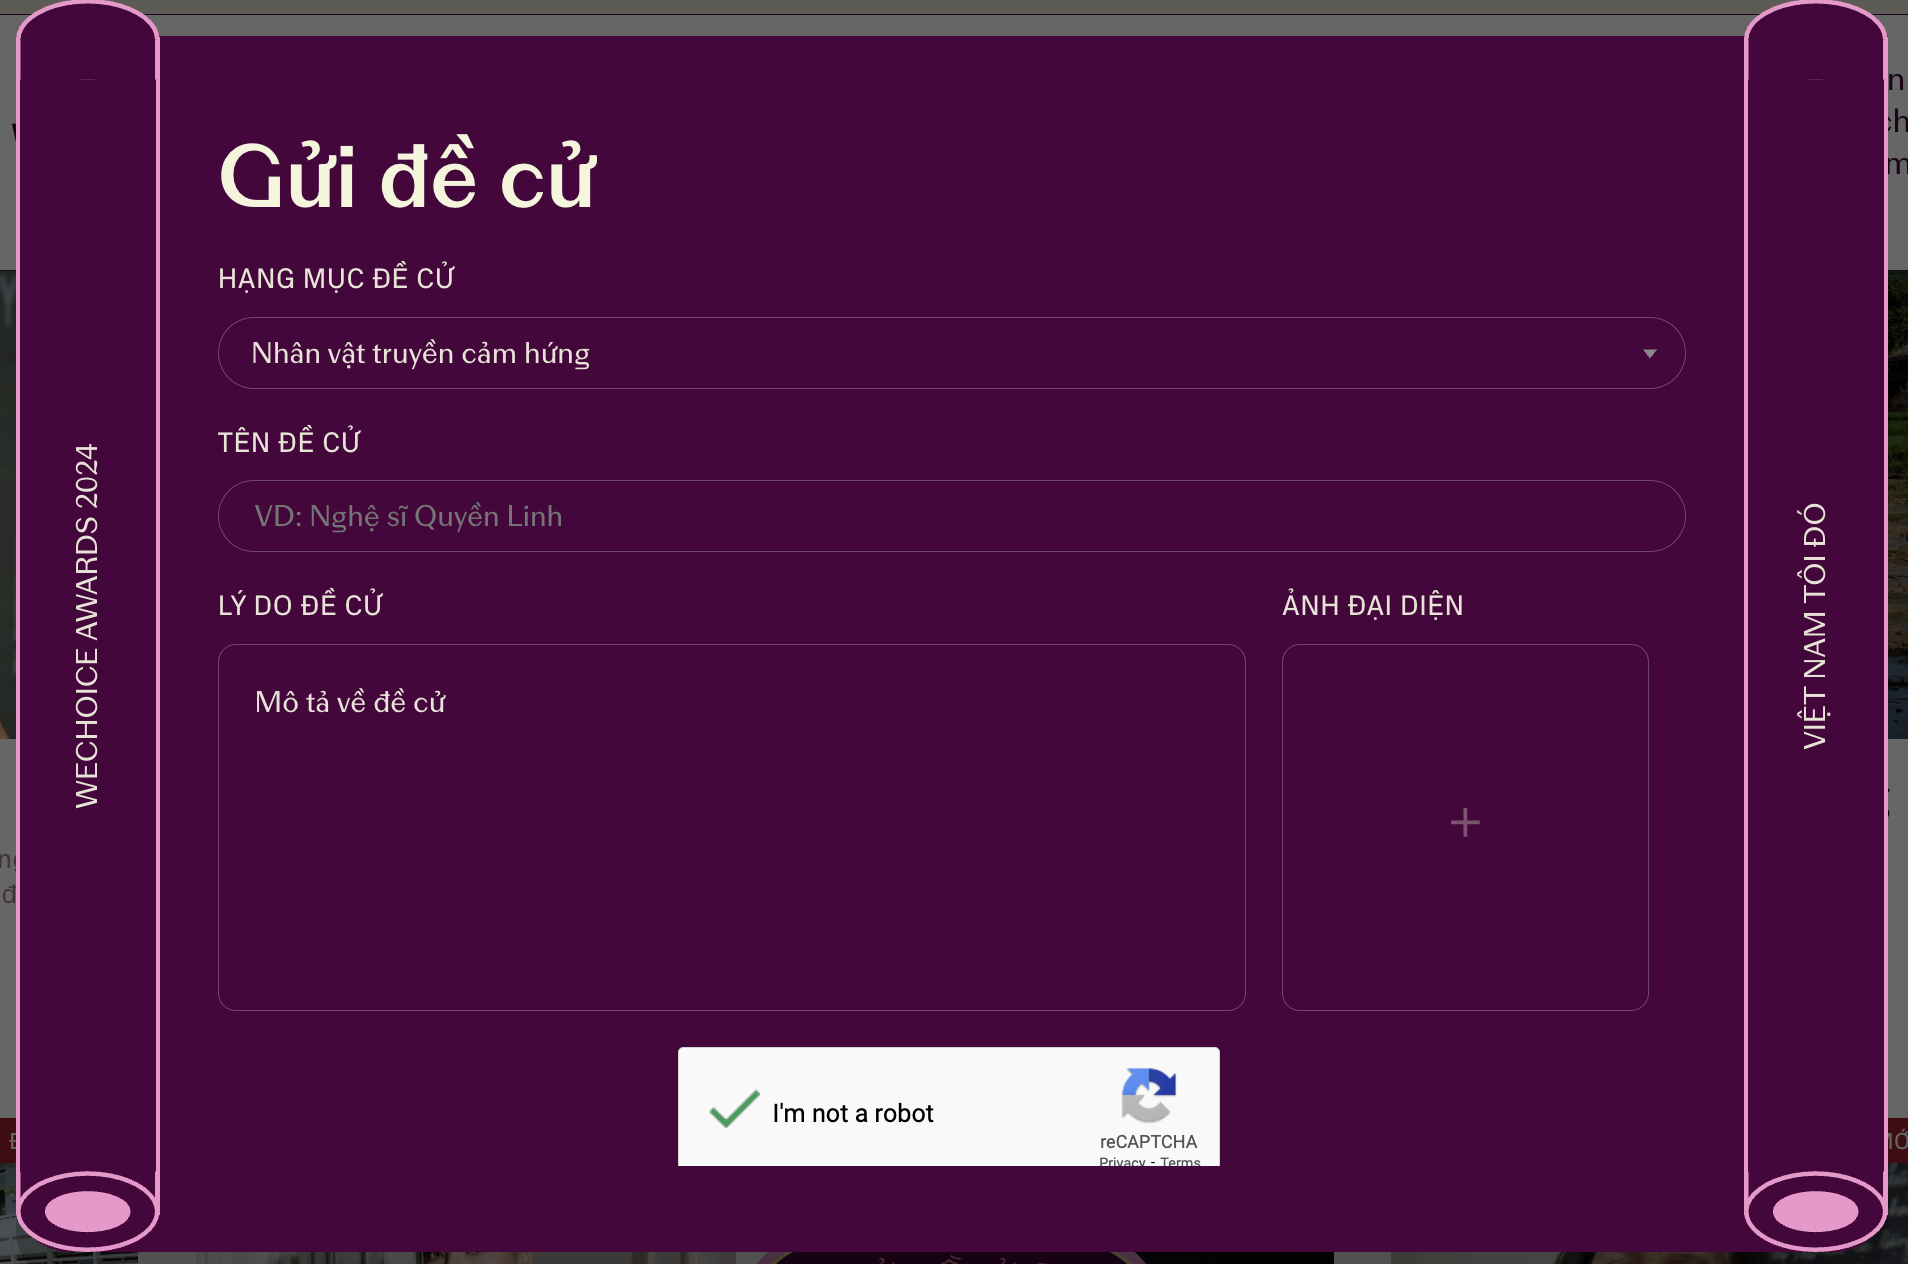Click the dropdown arrow for nomination category
Viewport: 1908px width, 1264px height.
click(1649, 353)
